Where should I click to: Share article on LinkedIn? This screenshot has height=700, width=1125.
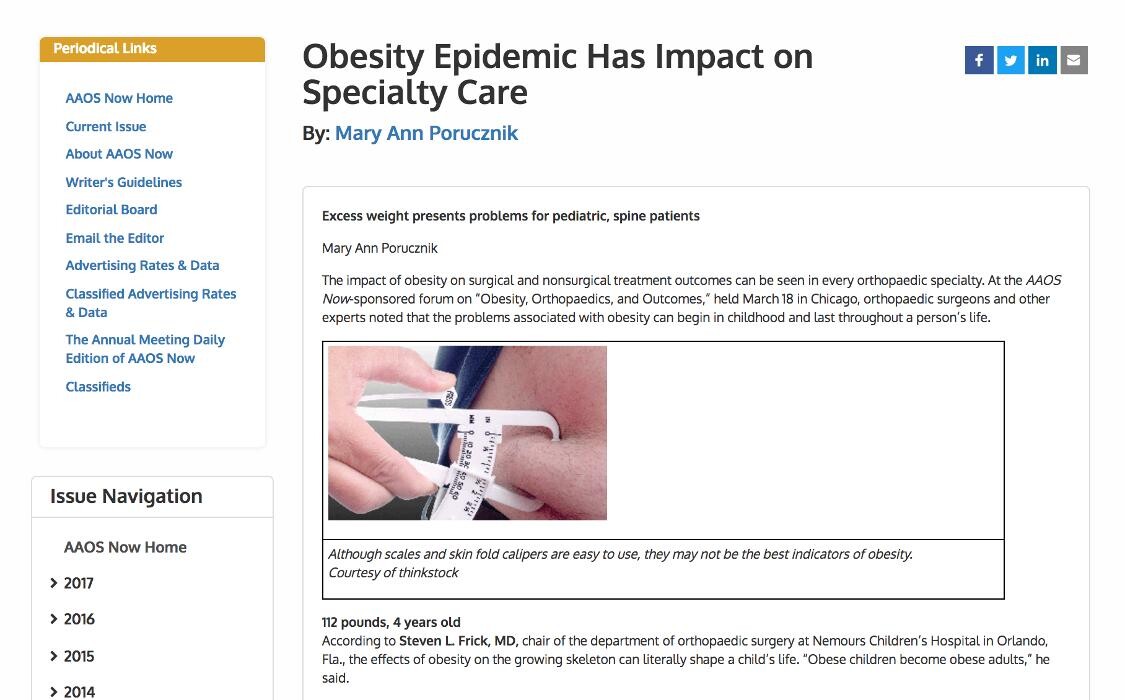1042,60
